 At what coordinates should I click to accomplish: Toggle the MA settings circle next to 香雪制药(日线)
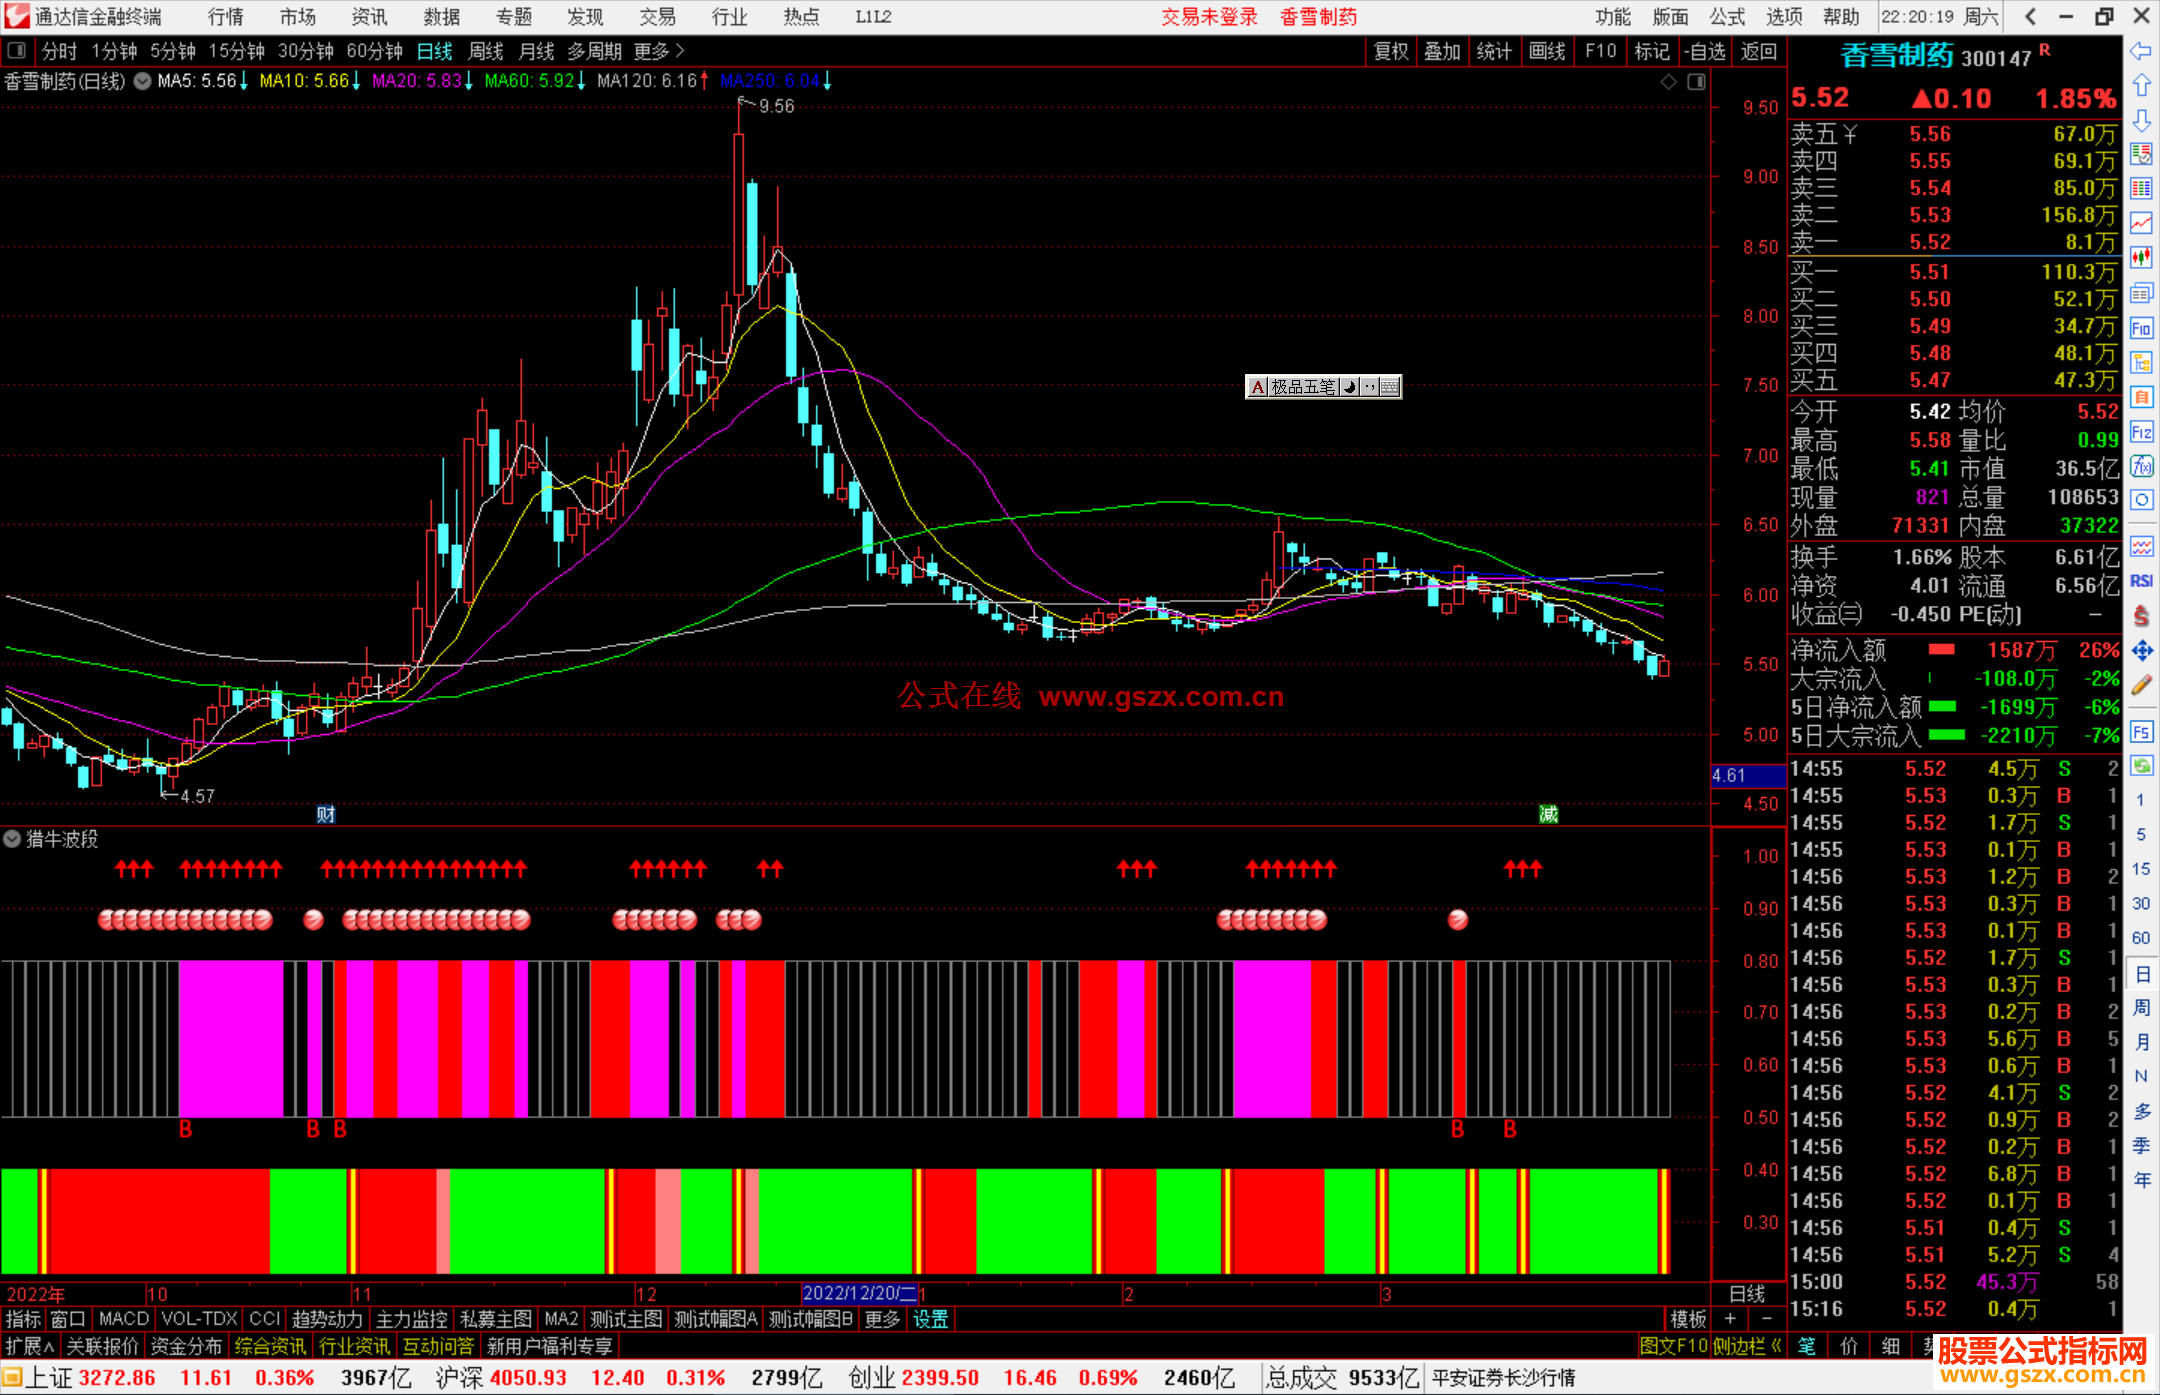[142, 81]
